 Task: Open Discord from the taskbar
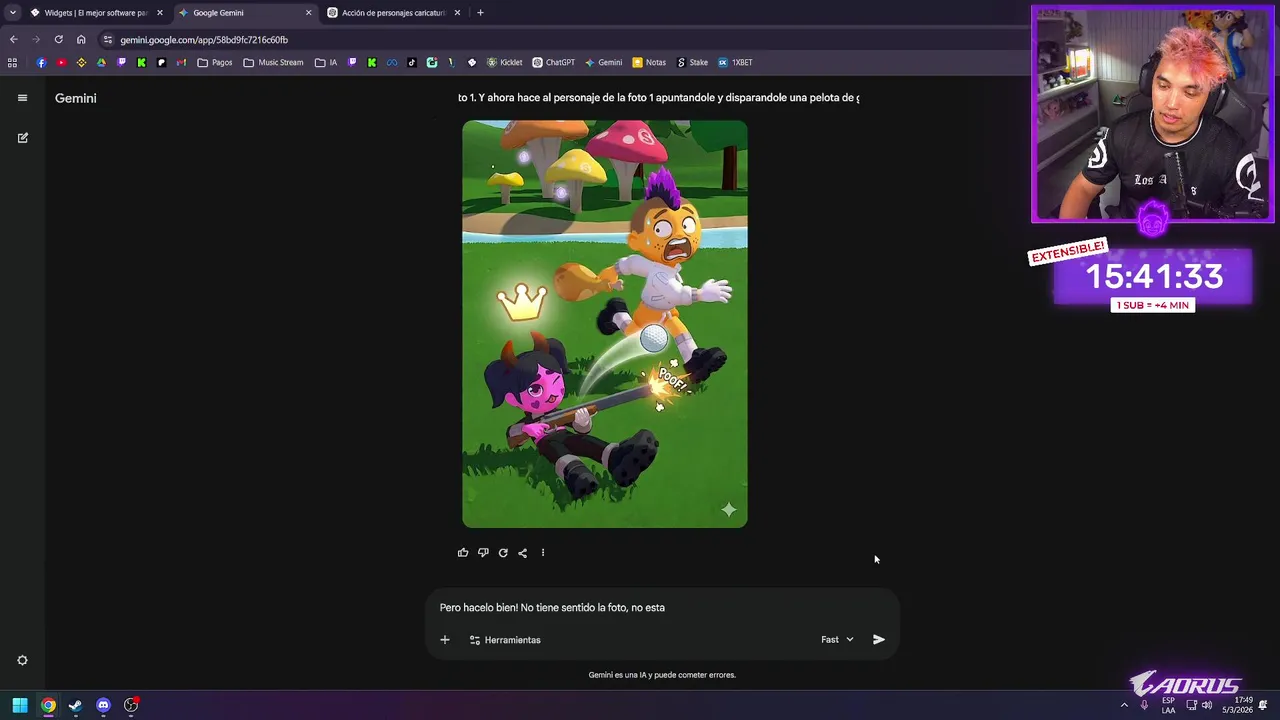click(x=103, y=705)
